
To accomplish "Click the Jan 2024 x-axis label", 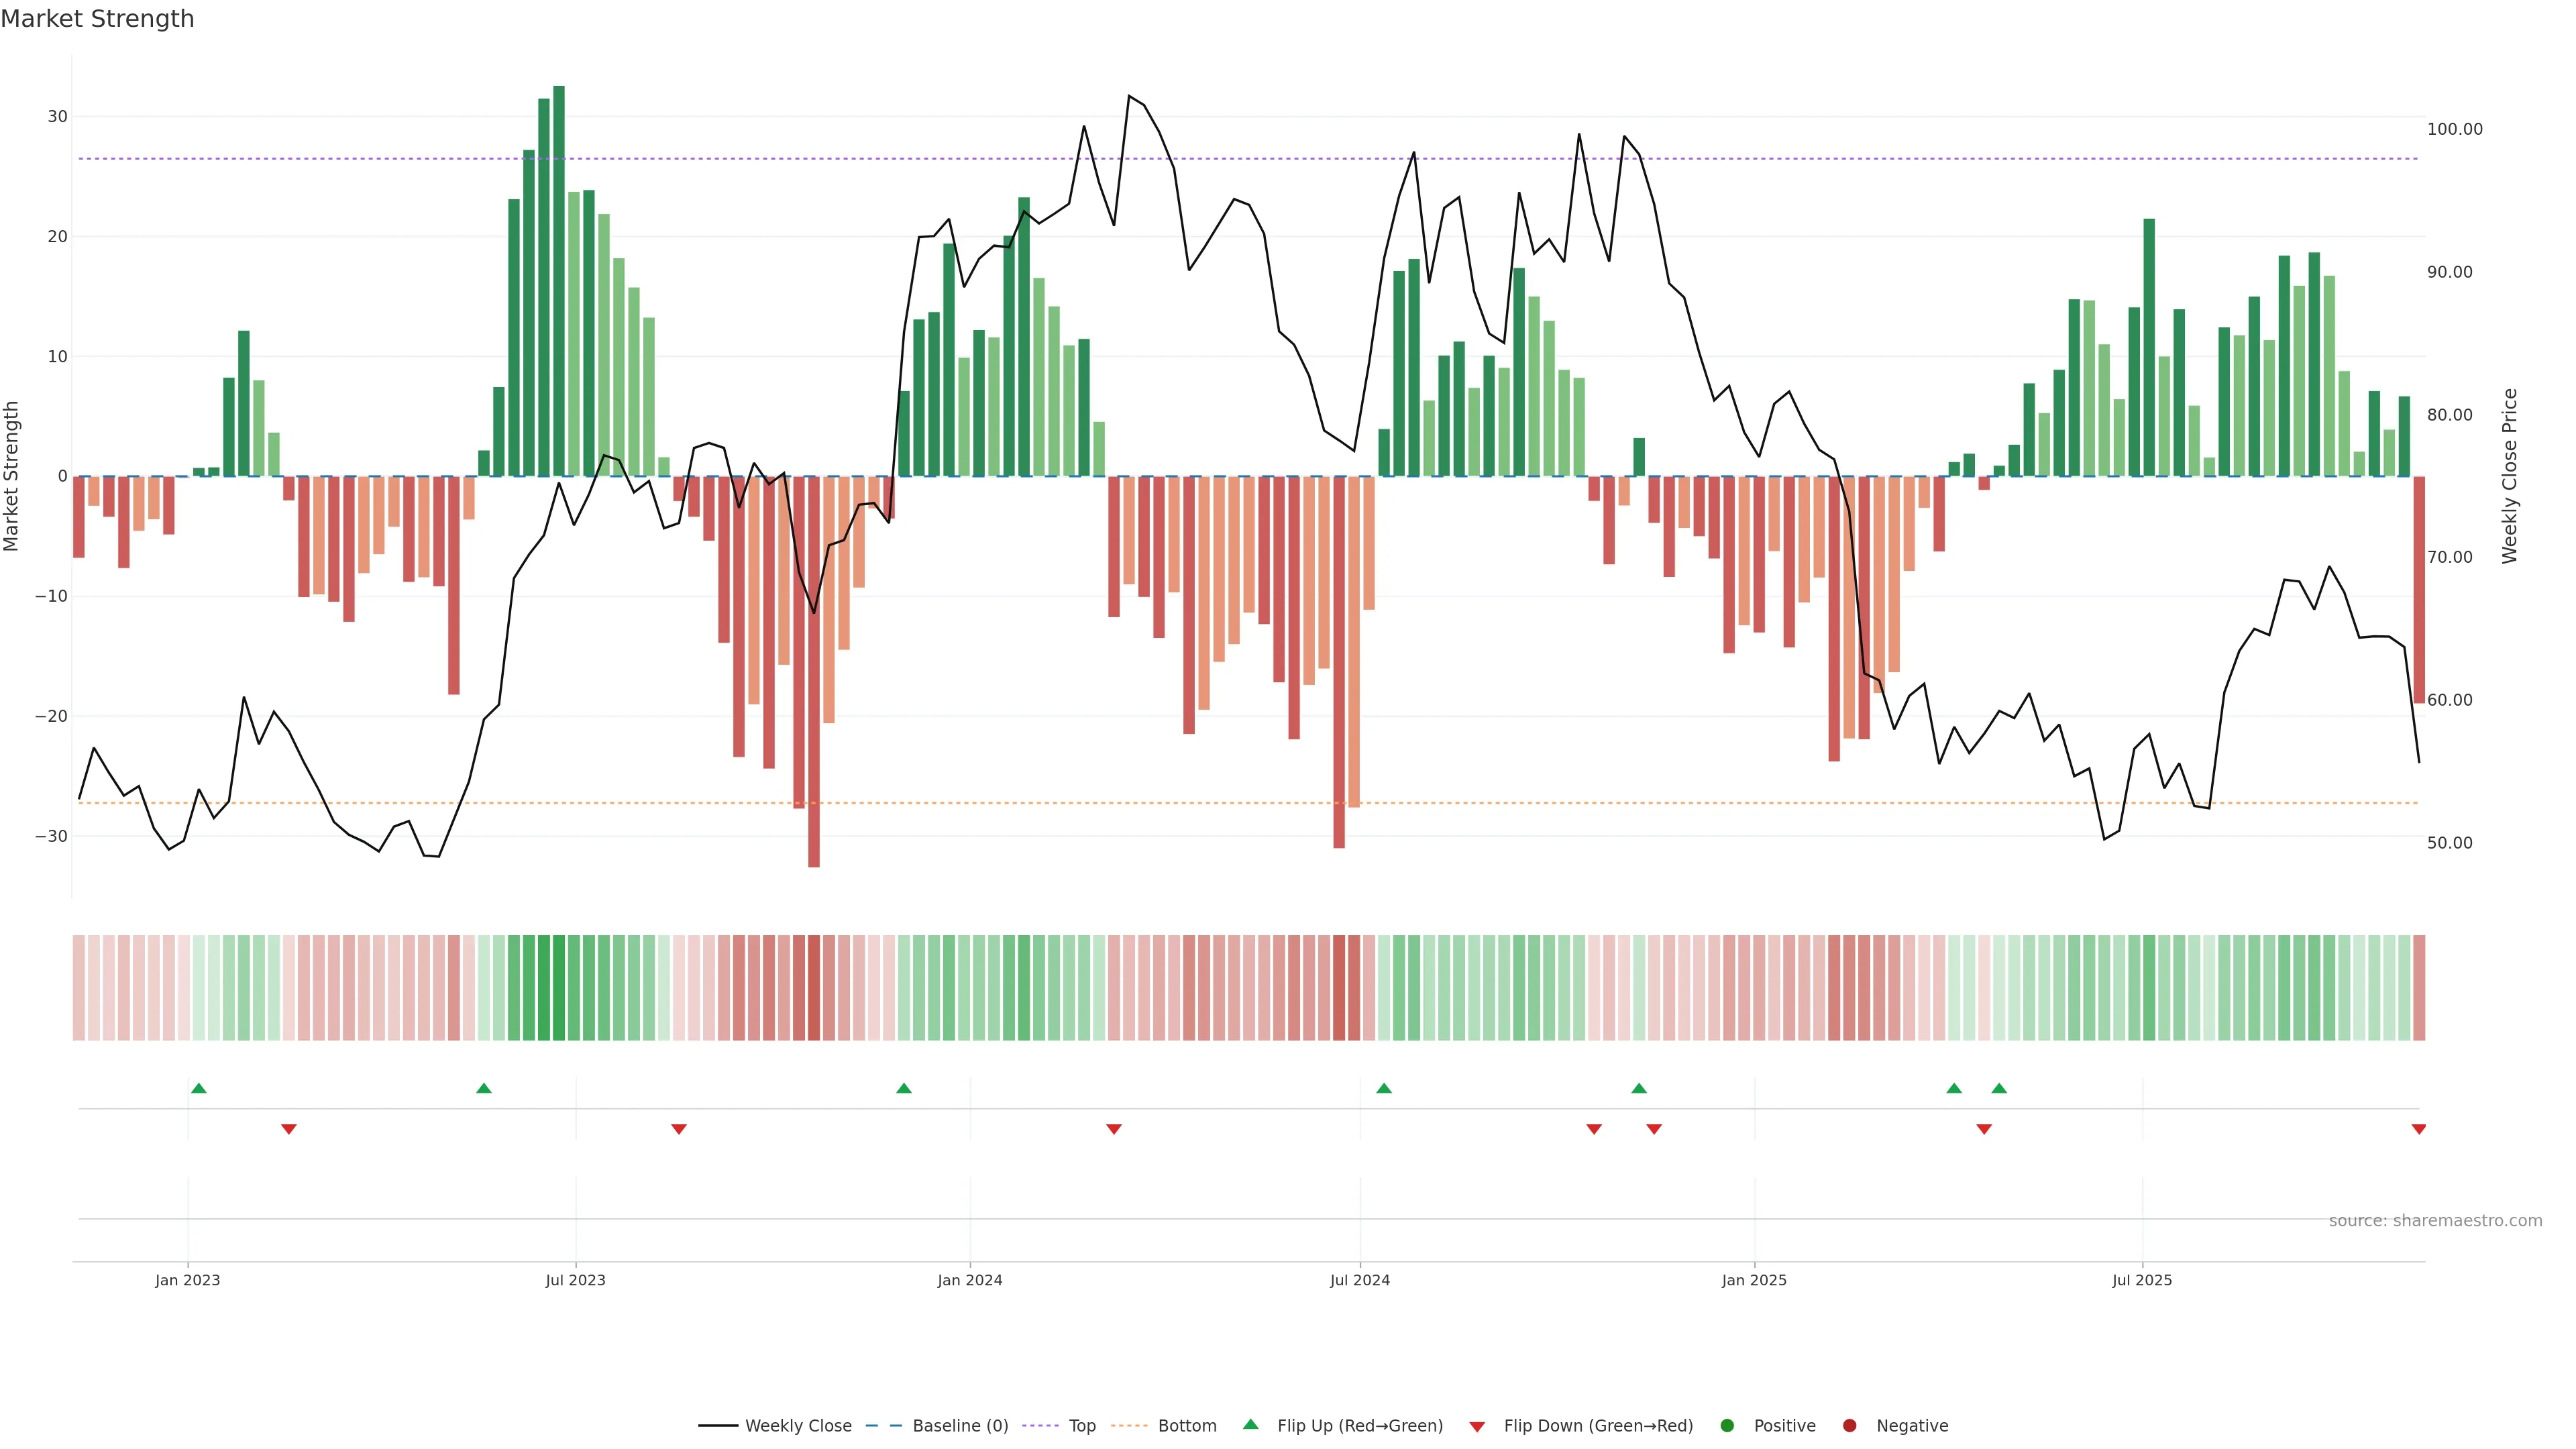I will click(x=969, y=1280).
